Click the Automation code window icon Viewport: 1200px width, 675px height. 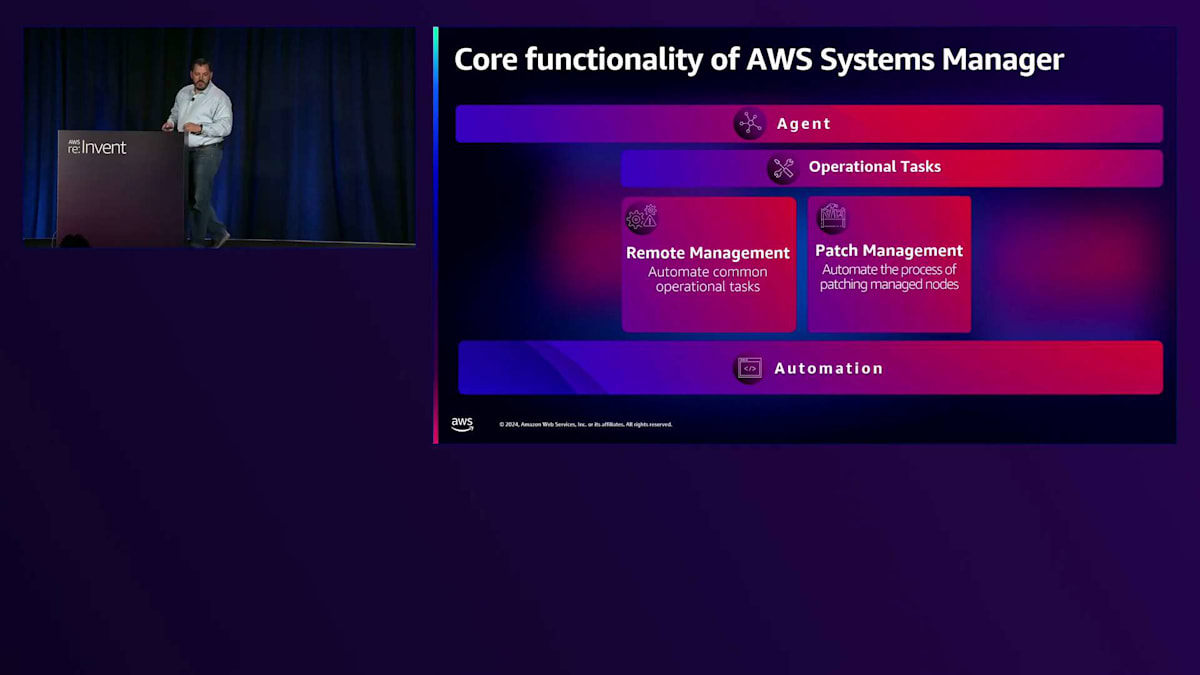[x=750, y=368]
